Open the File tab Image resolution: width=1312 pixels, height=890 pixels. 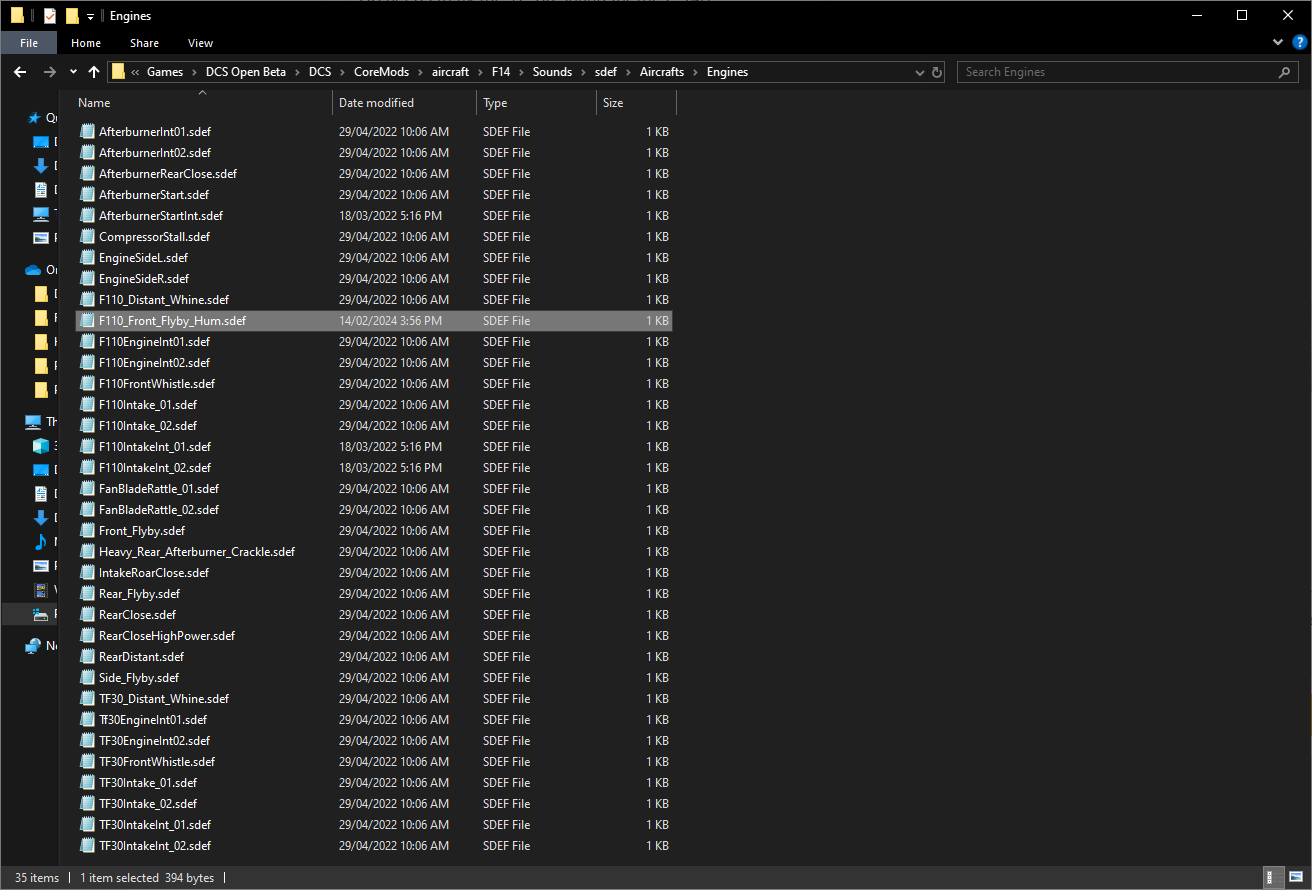pos(29,43)
